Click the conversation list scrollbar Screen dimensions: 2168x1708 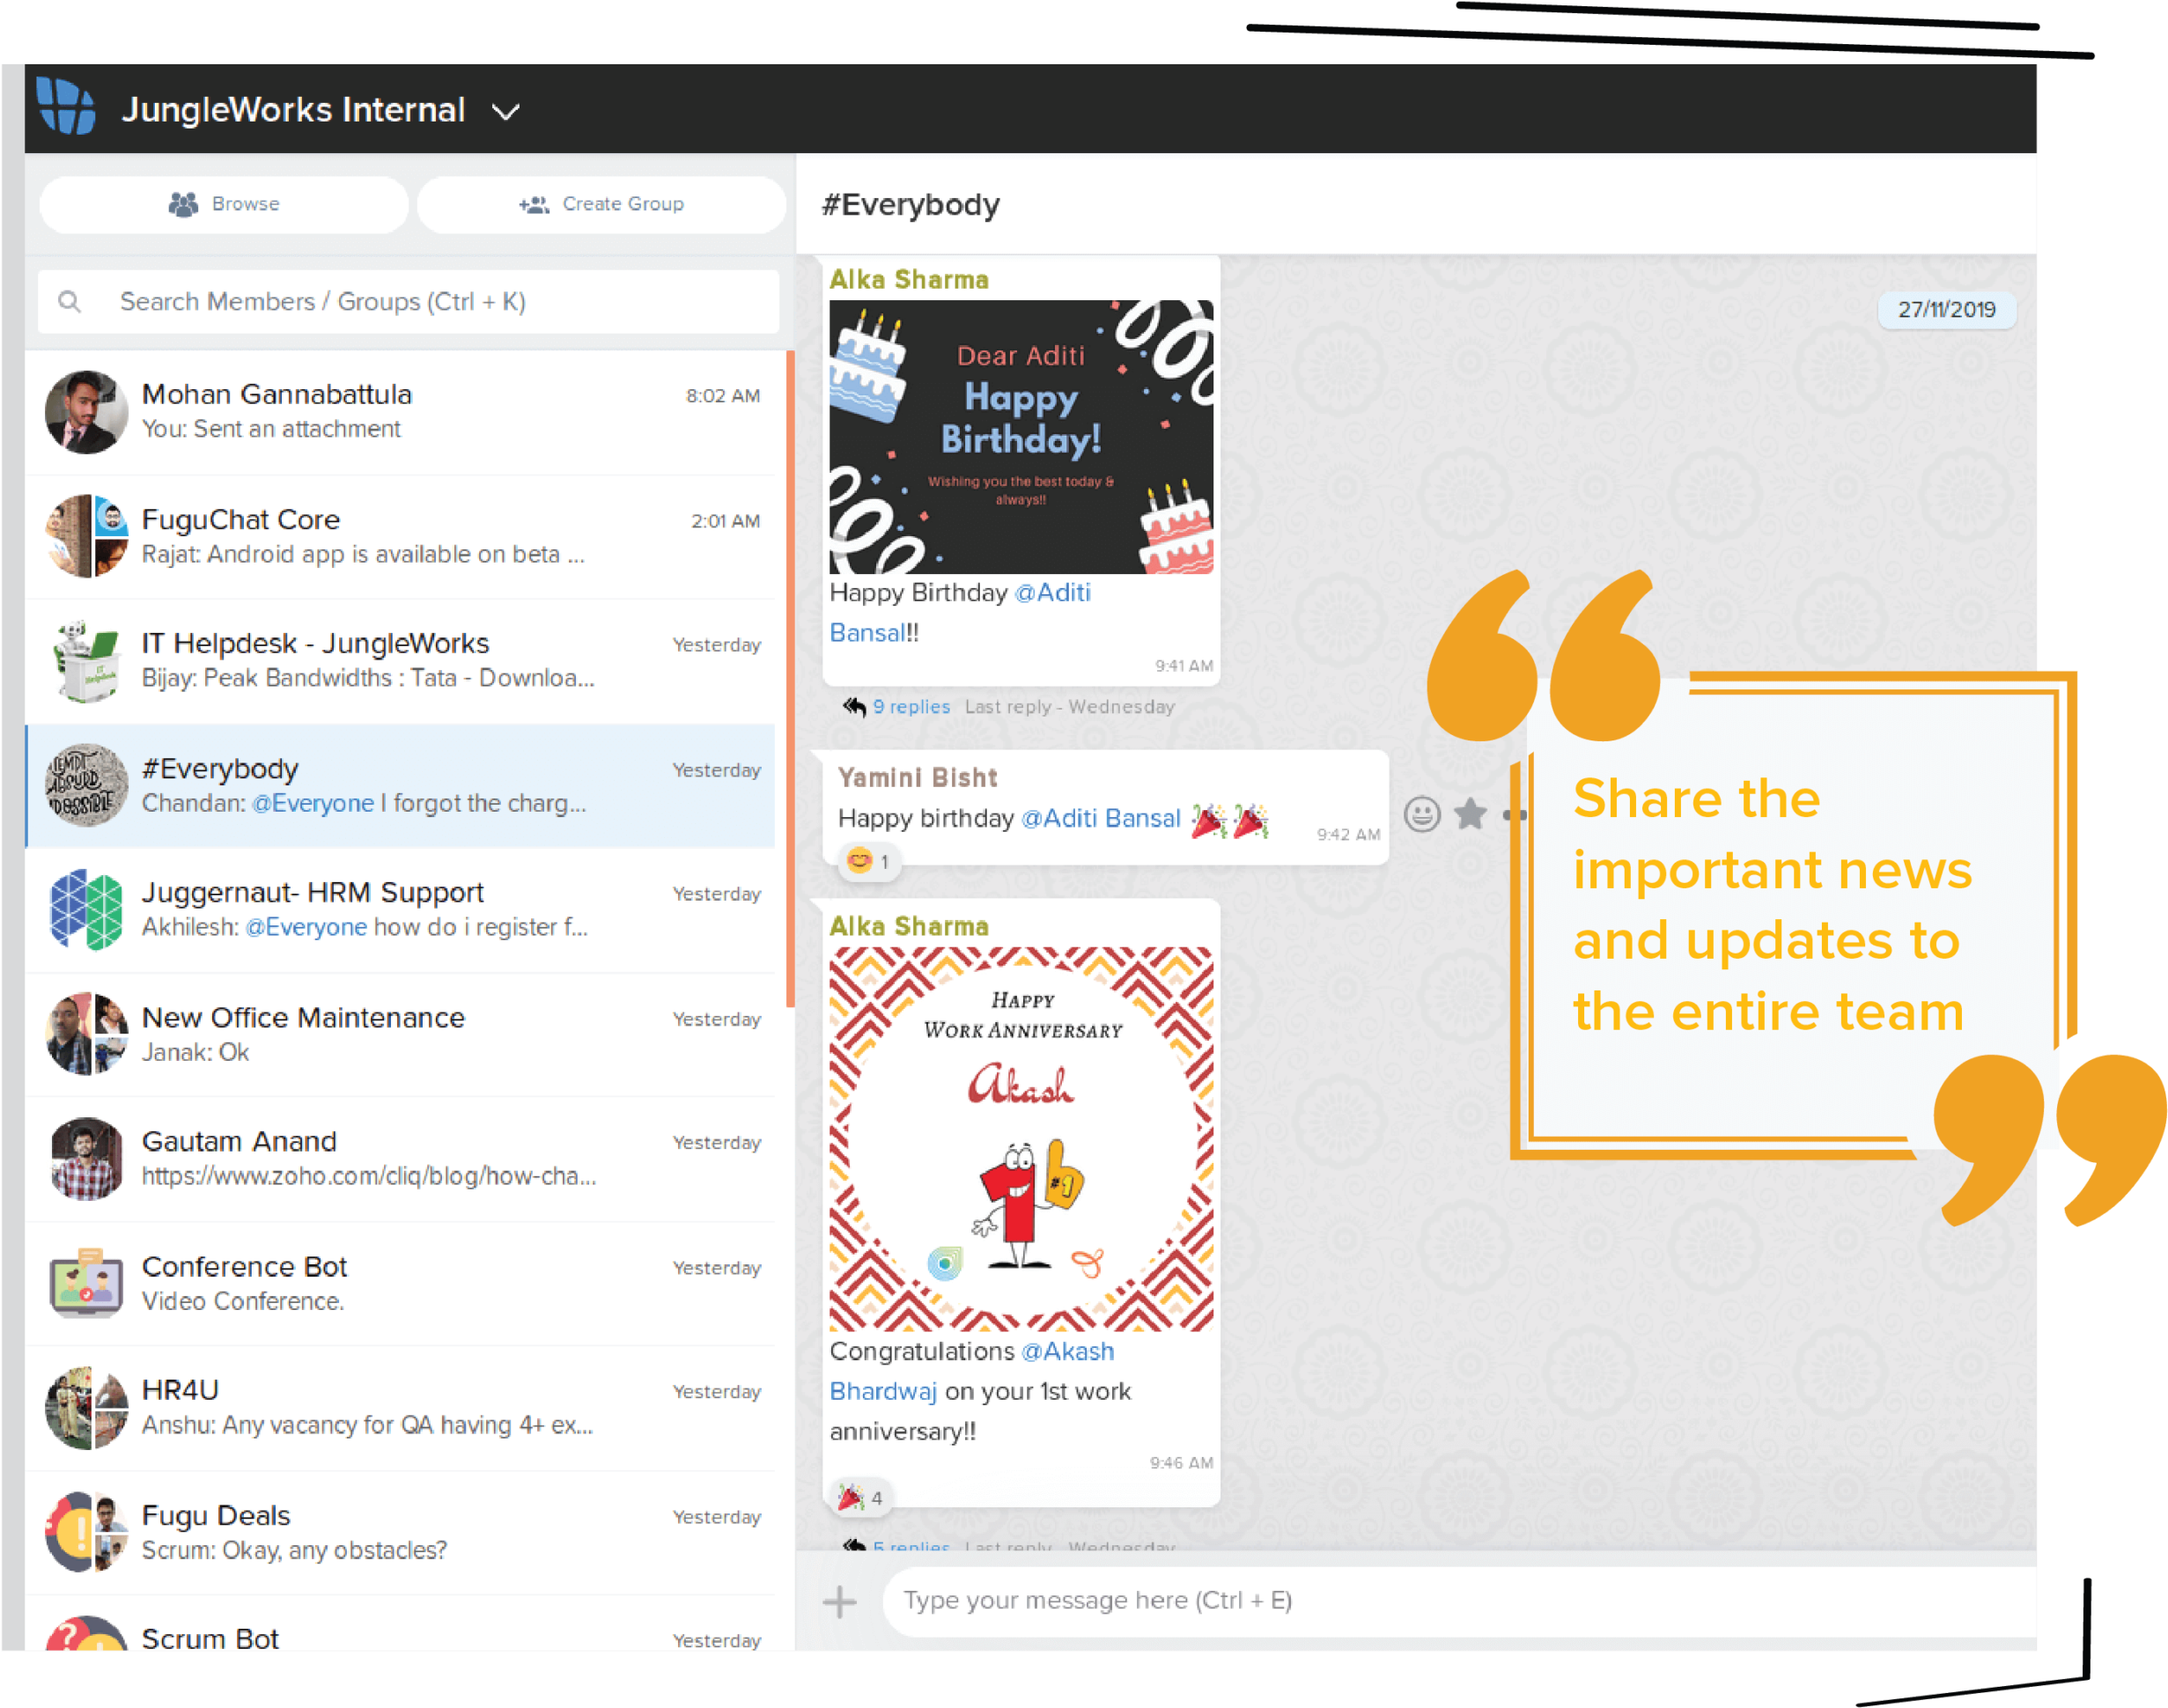(790, 679)
